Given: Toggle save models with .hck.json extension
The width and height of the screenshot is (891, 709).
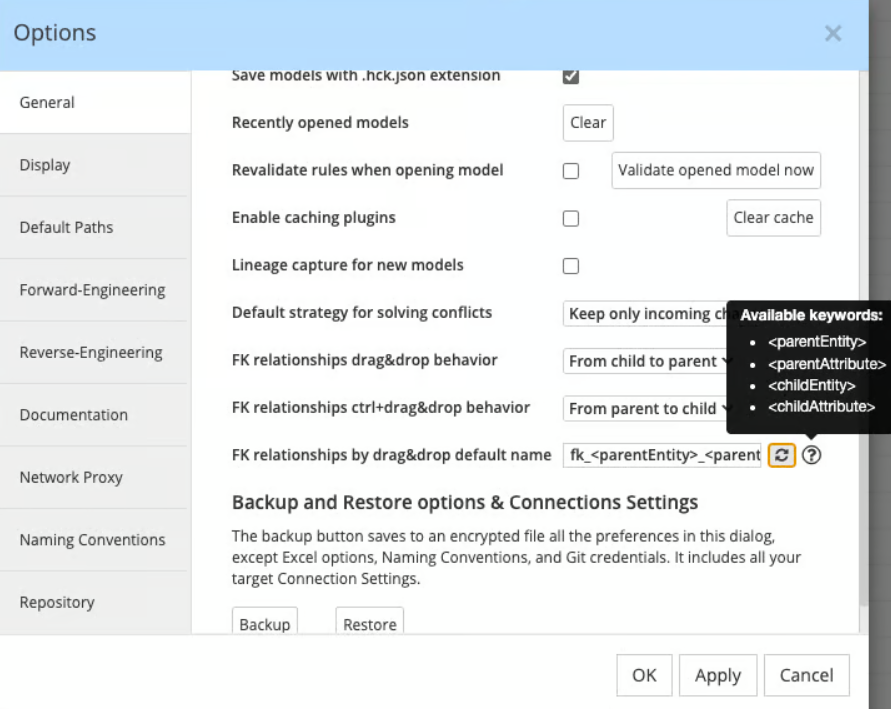Looking at the screenshot, I should (x=571, y=75).
